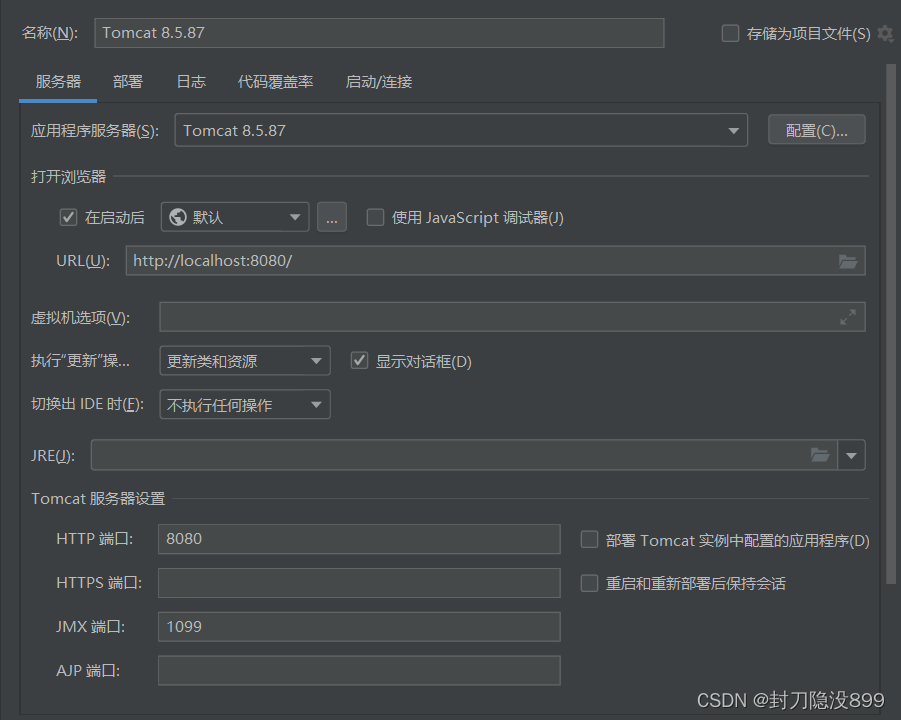Disable the 显示对话框 checkbox
901x720 pixels.
click(x=360, y=361)
